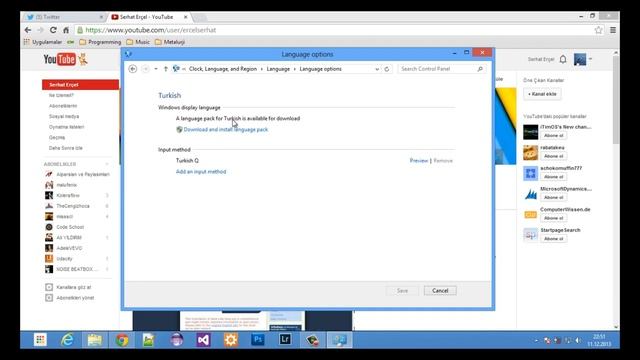The width and height of the screenshot is (640, 360).
Task: Open the orange gear app on taskbar
Action: [x=231, y=340]
